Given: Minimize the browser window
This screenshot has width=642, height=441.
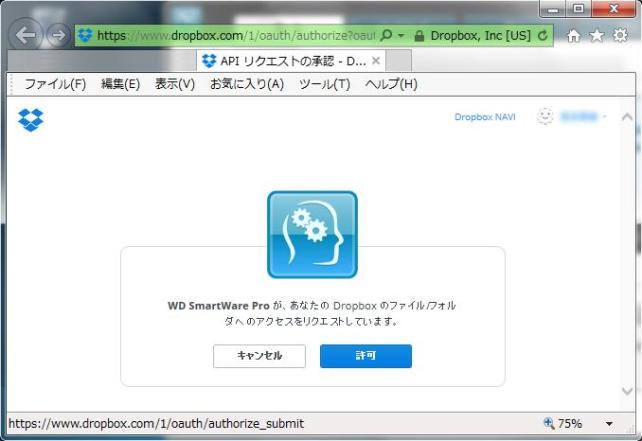Looking at the screenshot, I should tap(553, 9).
